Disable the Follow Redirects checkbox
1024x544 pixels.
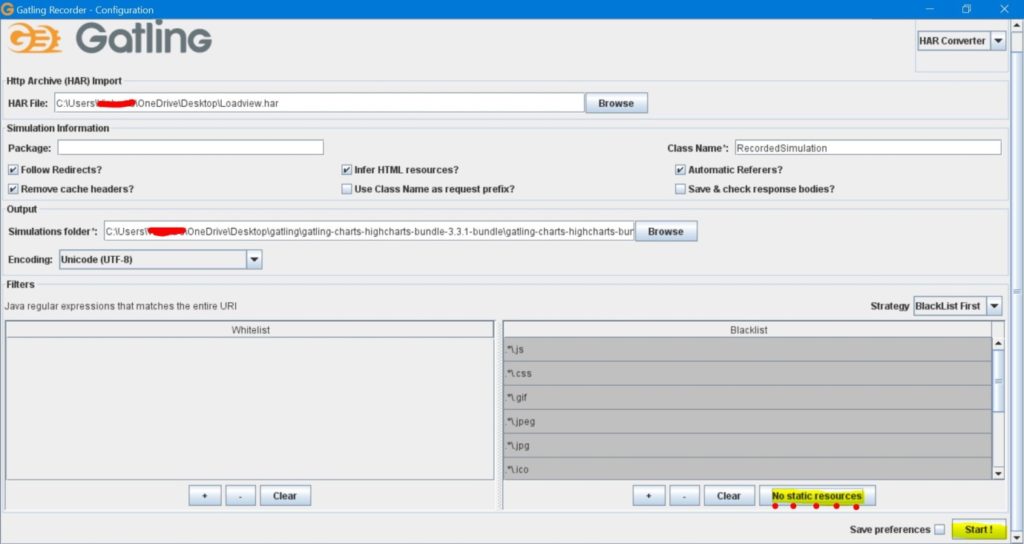13,170
